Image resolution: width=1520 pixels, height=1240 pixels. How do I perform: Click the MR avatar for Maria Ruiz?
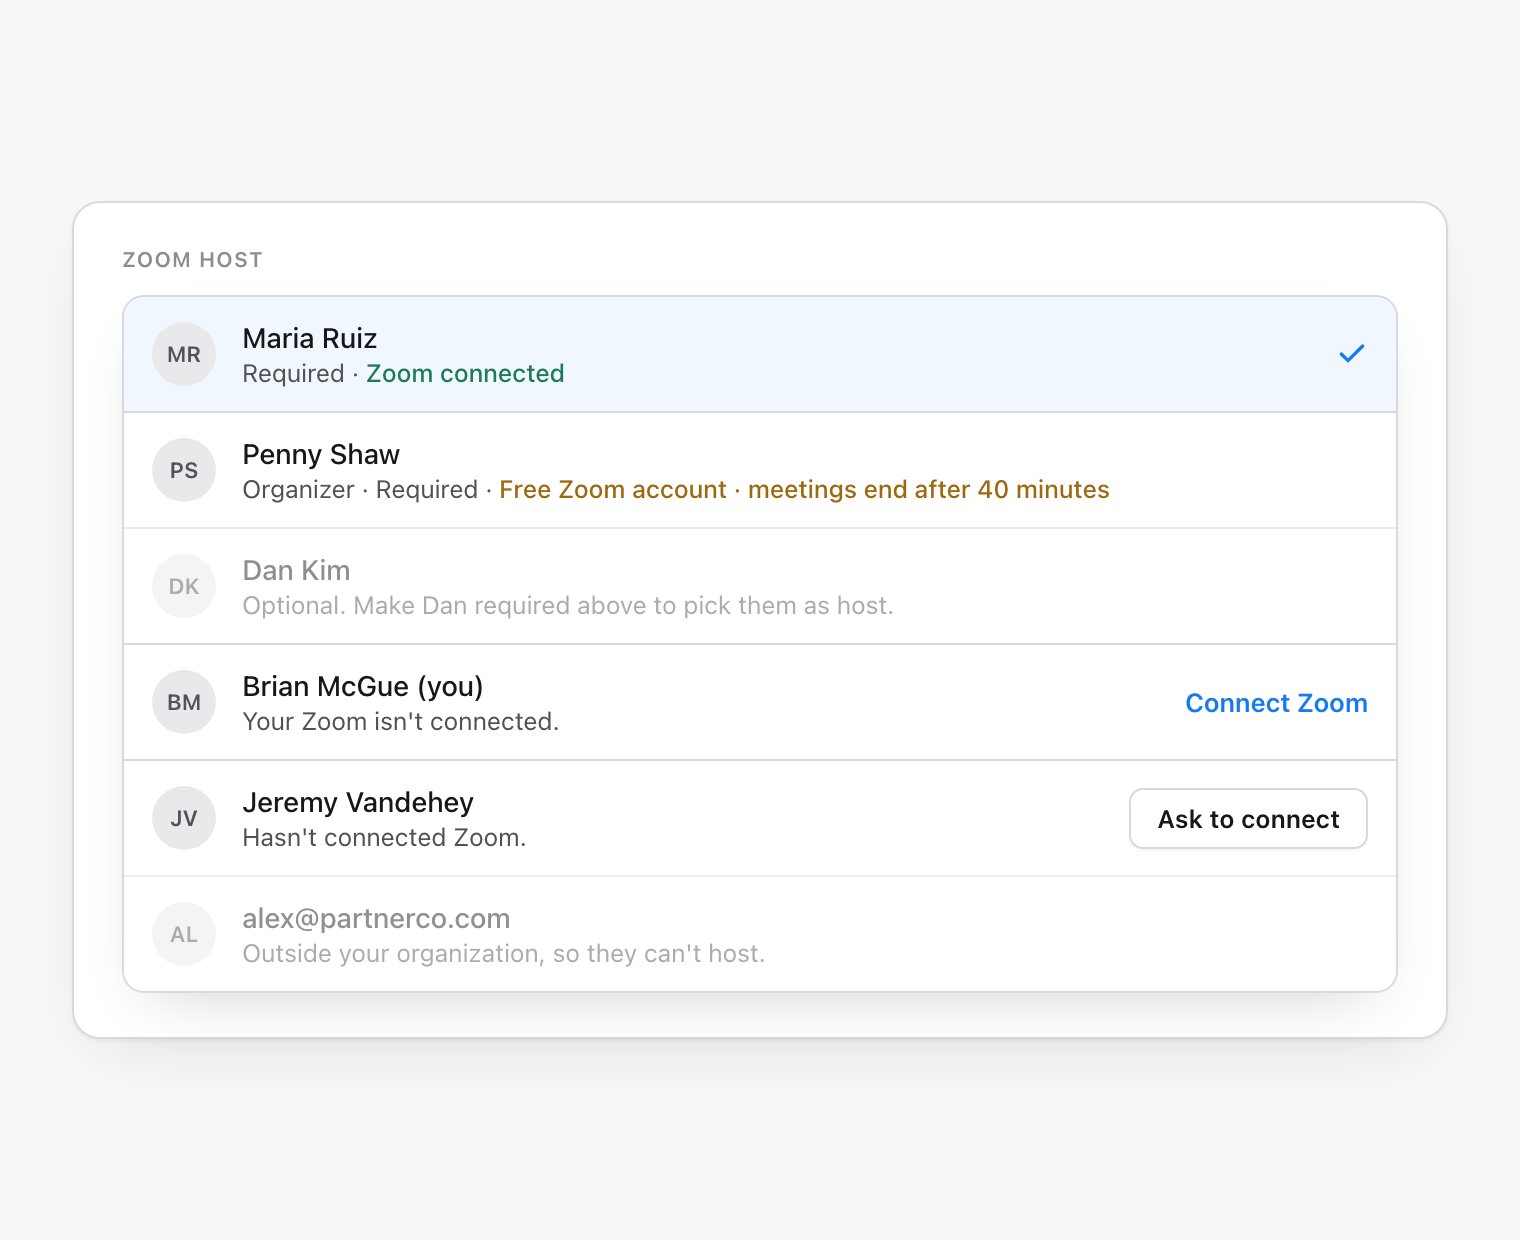click(x=184, y=354)
